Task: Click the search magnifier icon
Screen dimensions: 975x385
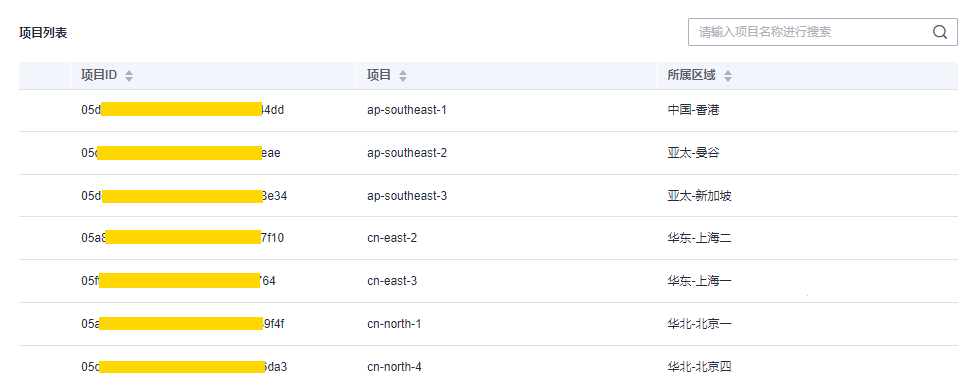Action: tap(940, 32)
